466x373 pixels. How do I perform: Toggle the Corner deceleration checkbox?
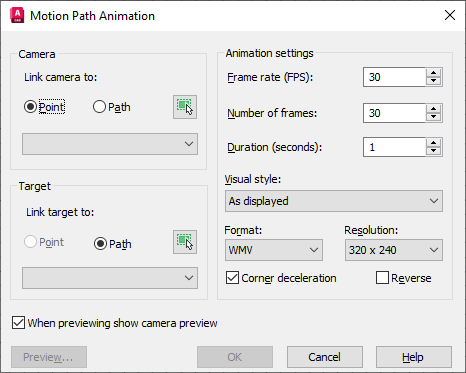coord(232,278)
